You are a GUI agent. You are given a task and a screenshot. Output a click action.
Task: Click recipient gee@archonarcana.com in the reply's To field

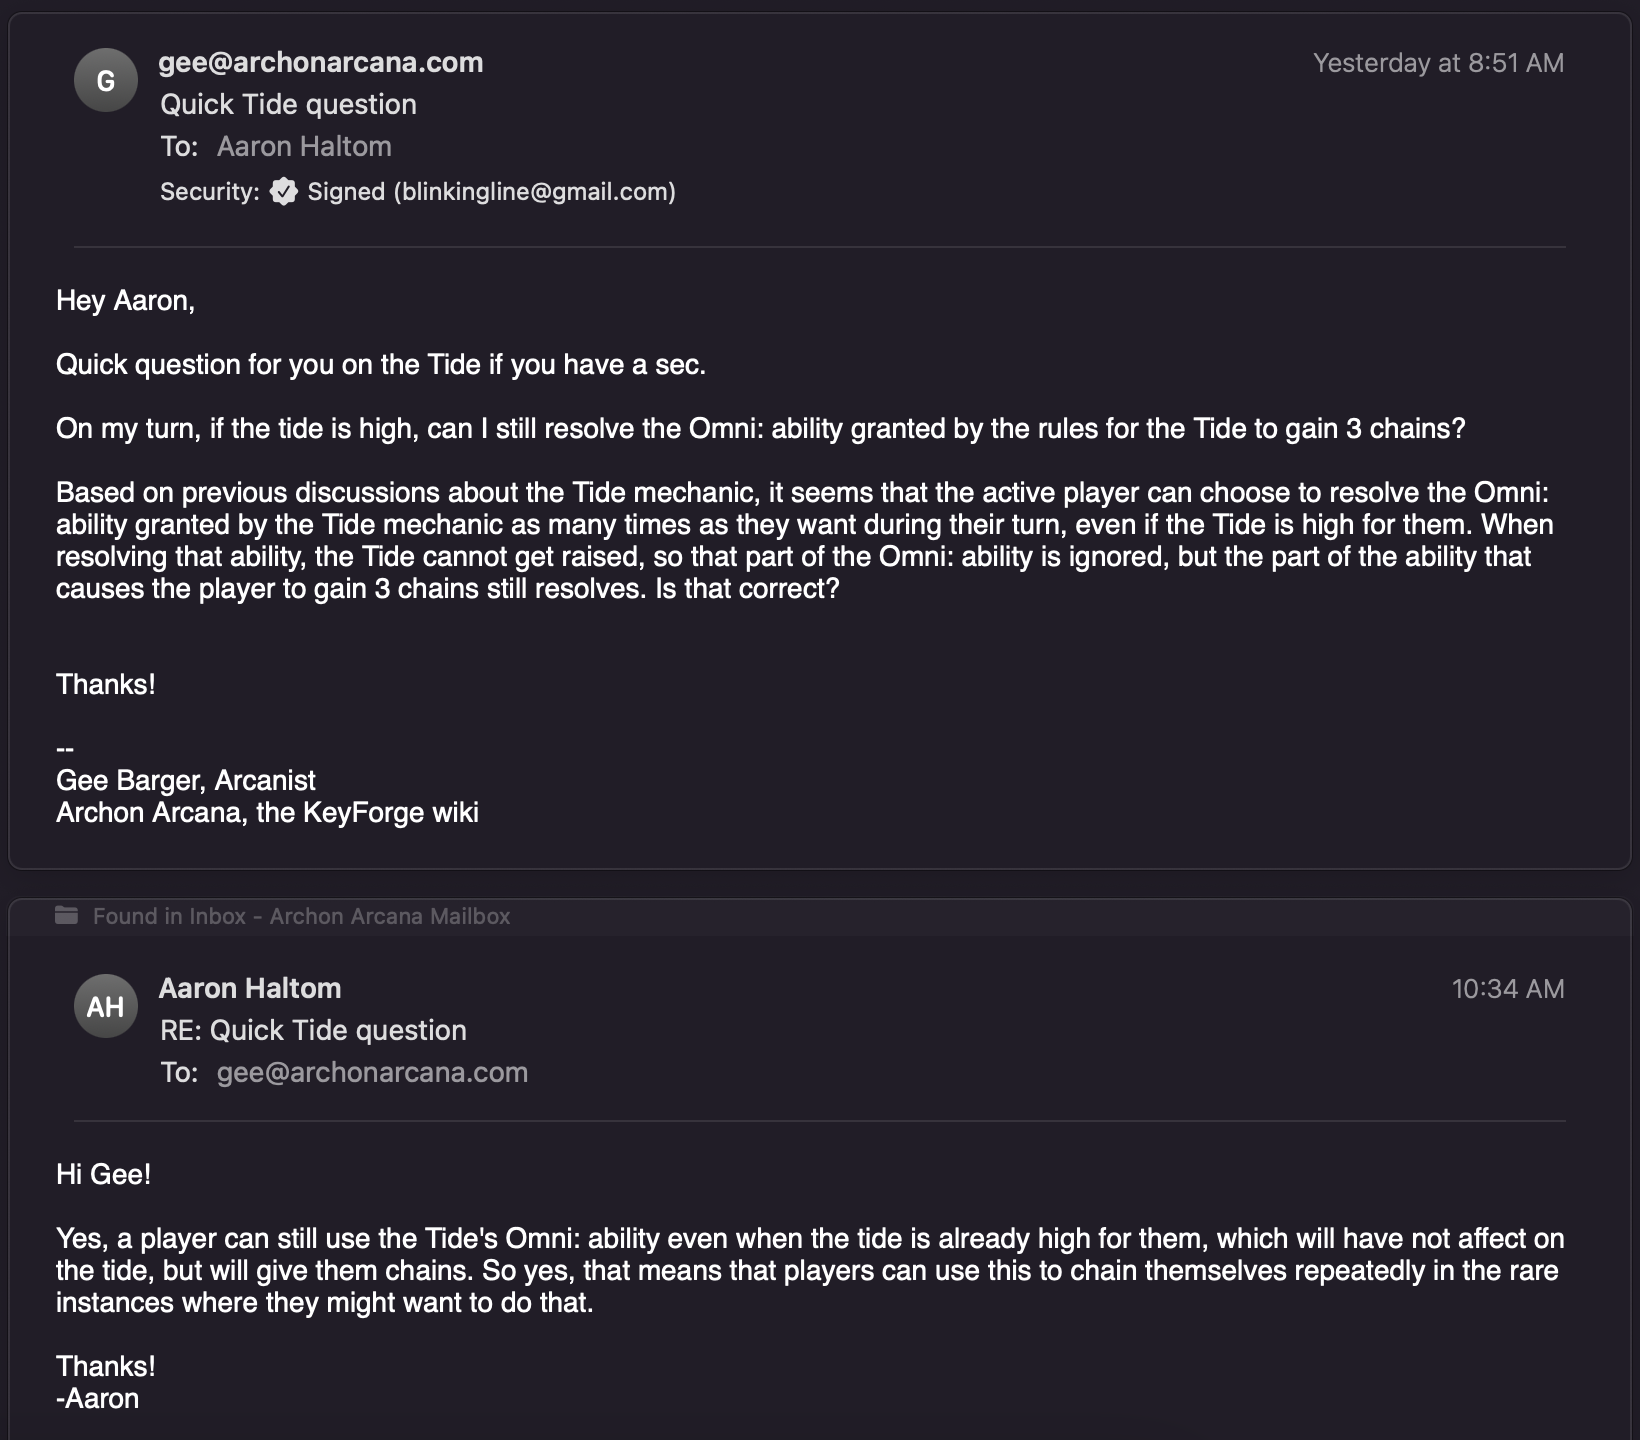(372, 1072)
